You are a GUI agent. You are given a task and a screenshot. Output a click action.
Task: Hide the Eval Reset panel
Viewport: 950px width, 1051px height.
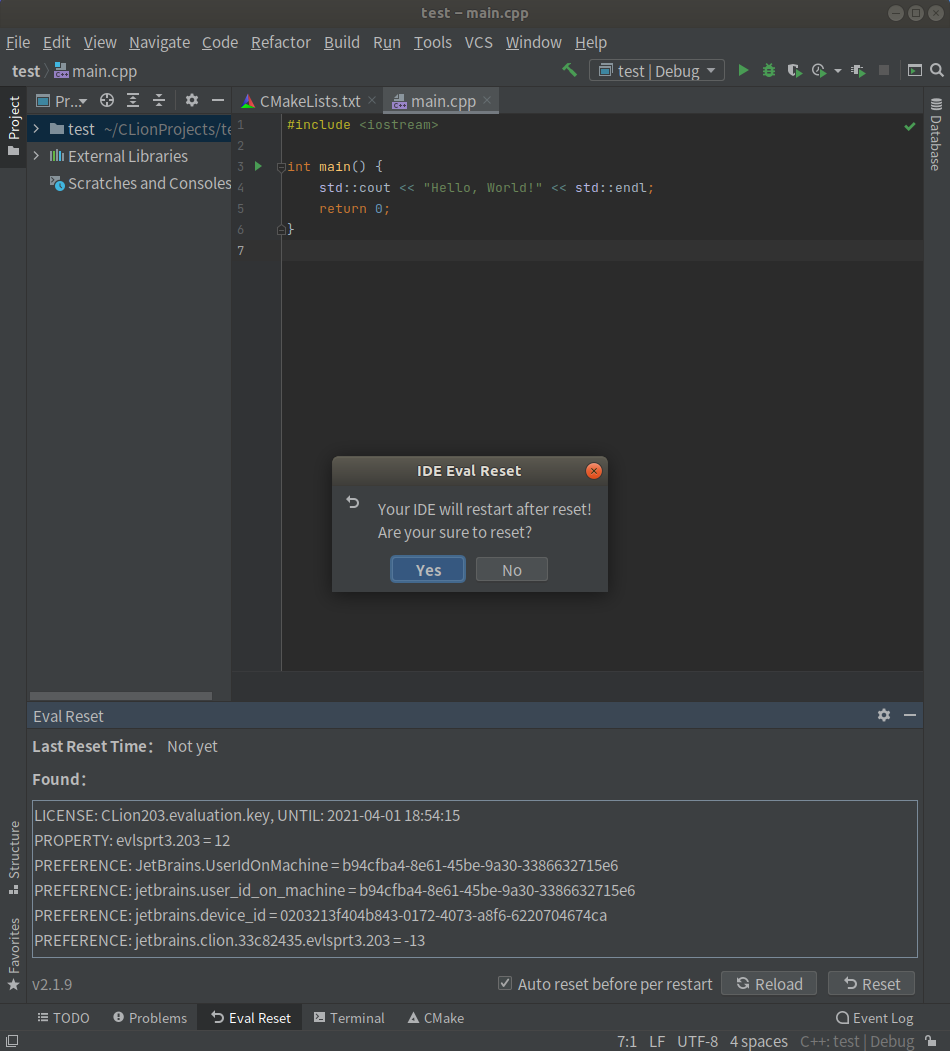coord(910,715)
